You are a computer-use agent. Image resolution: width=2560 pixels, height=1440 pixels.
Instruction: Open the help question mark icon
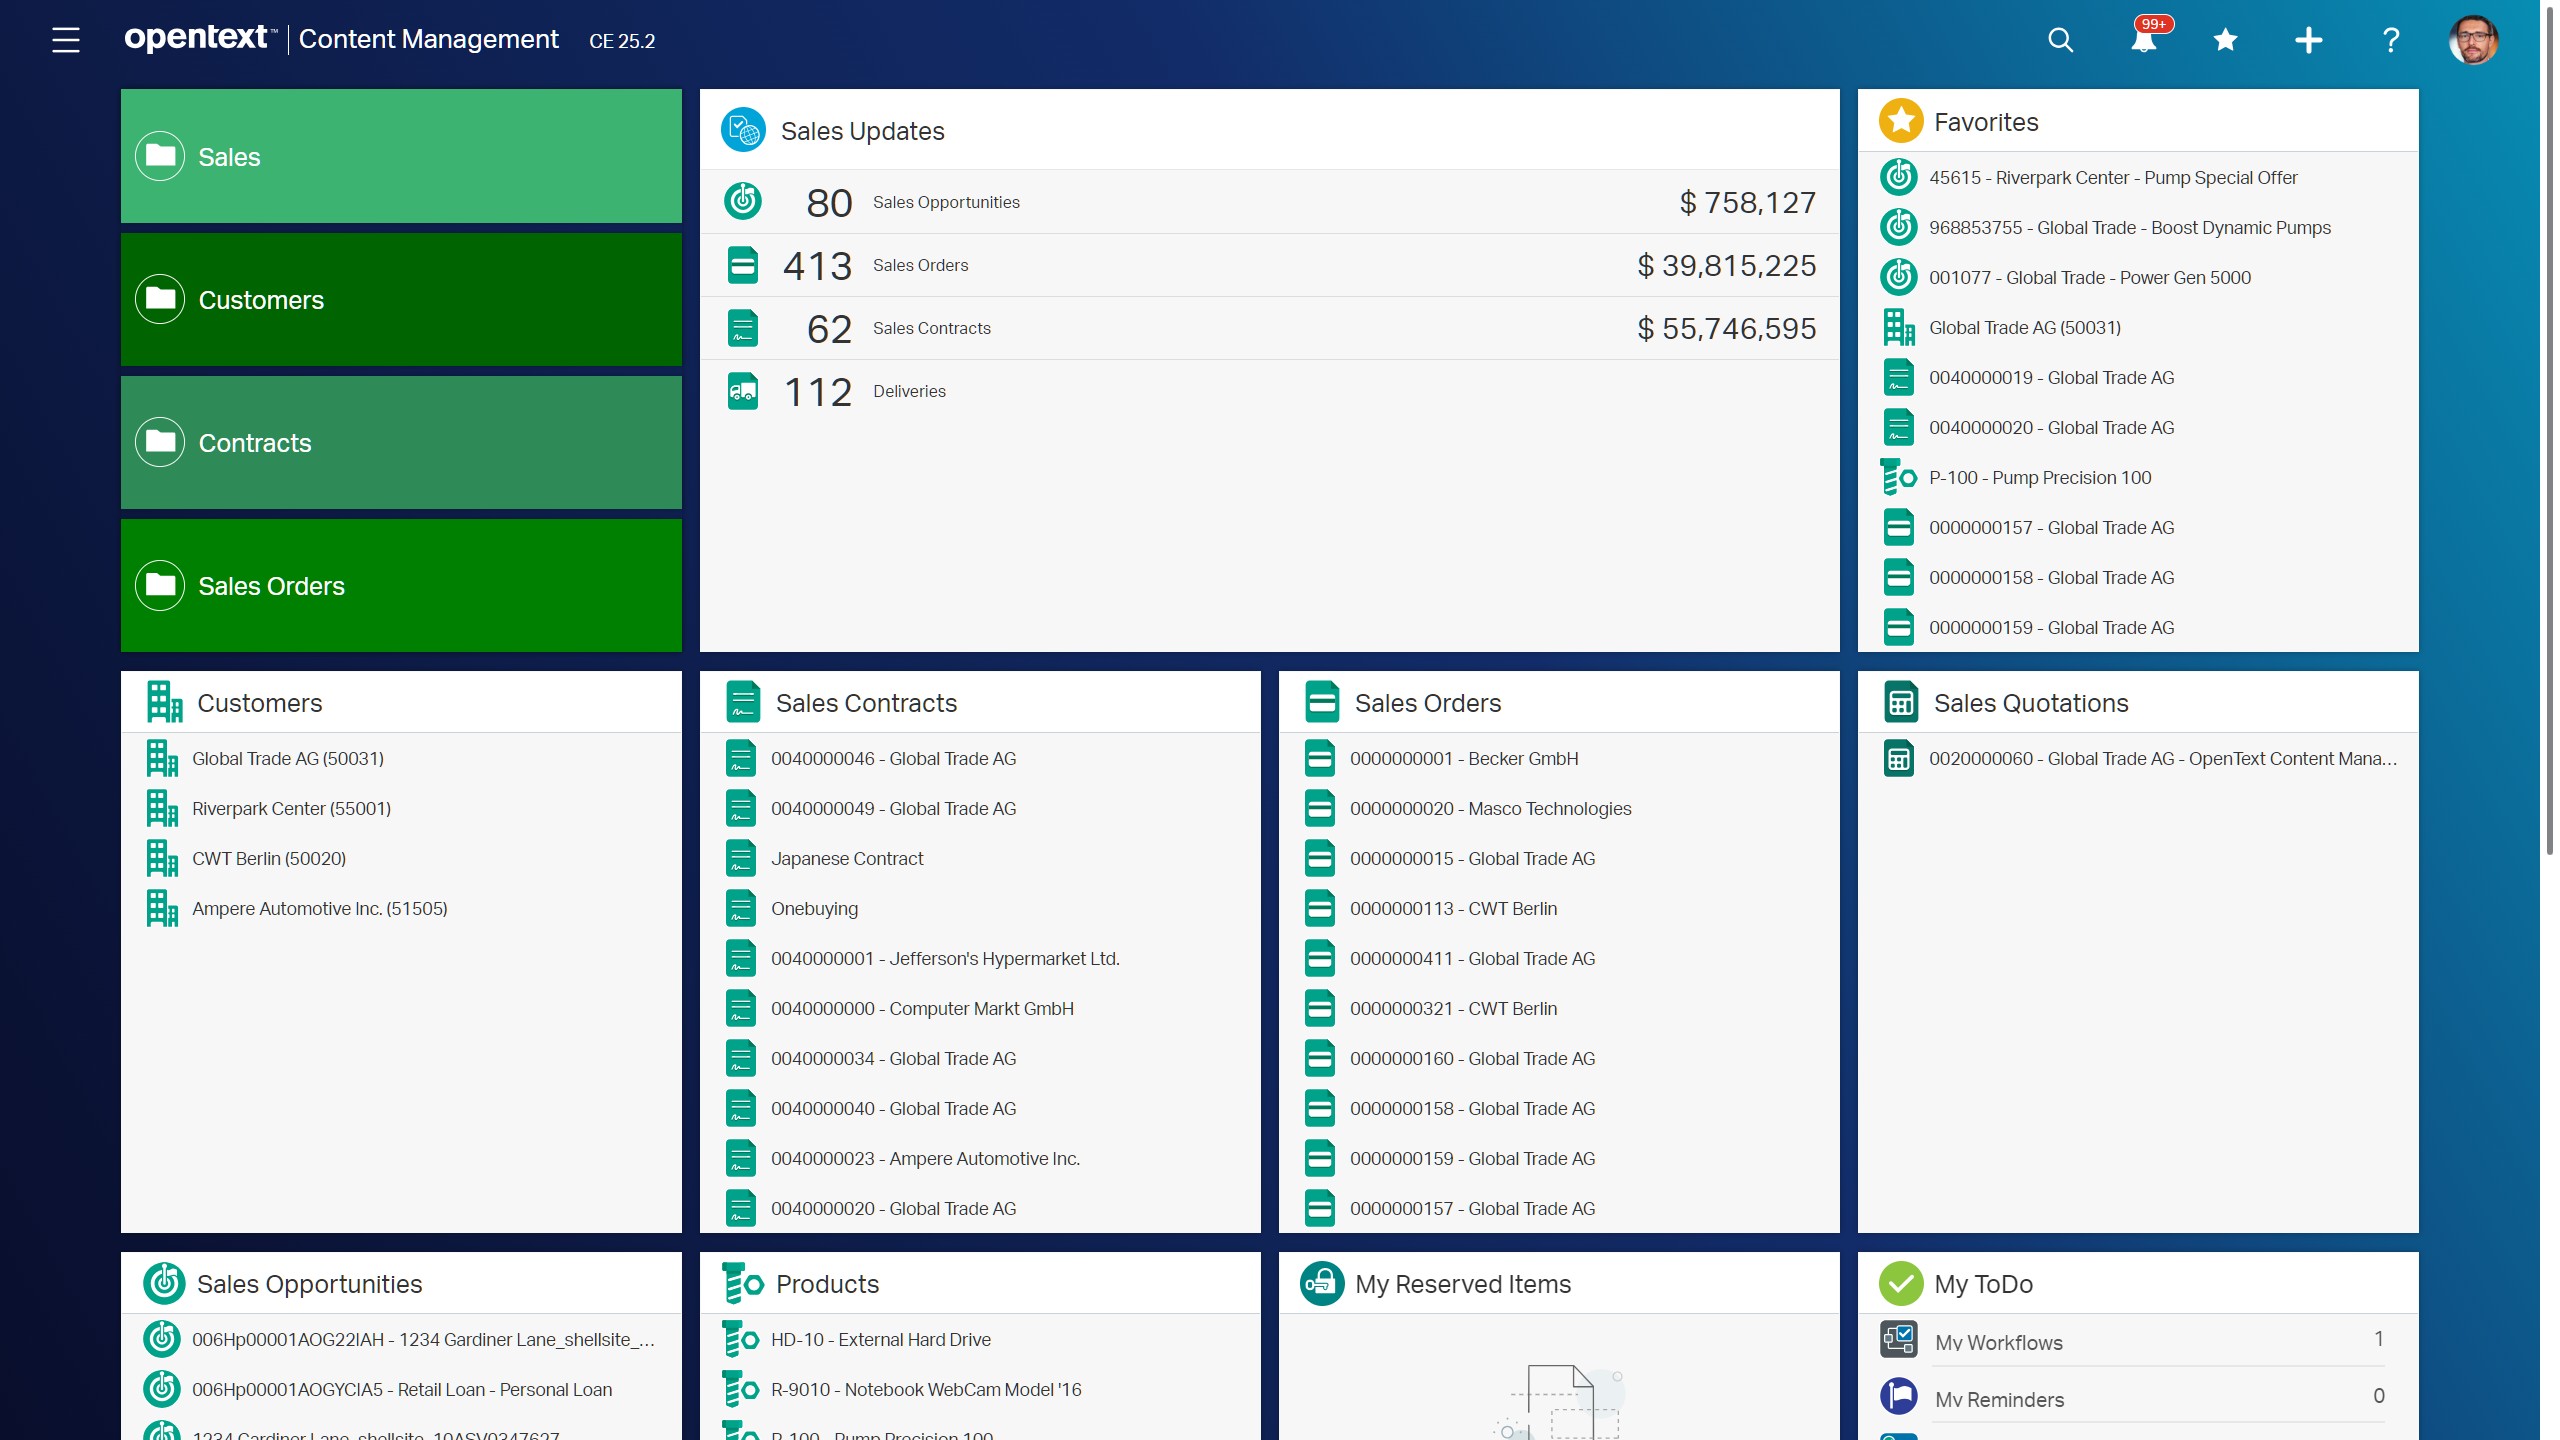tap(2391, 40)
